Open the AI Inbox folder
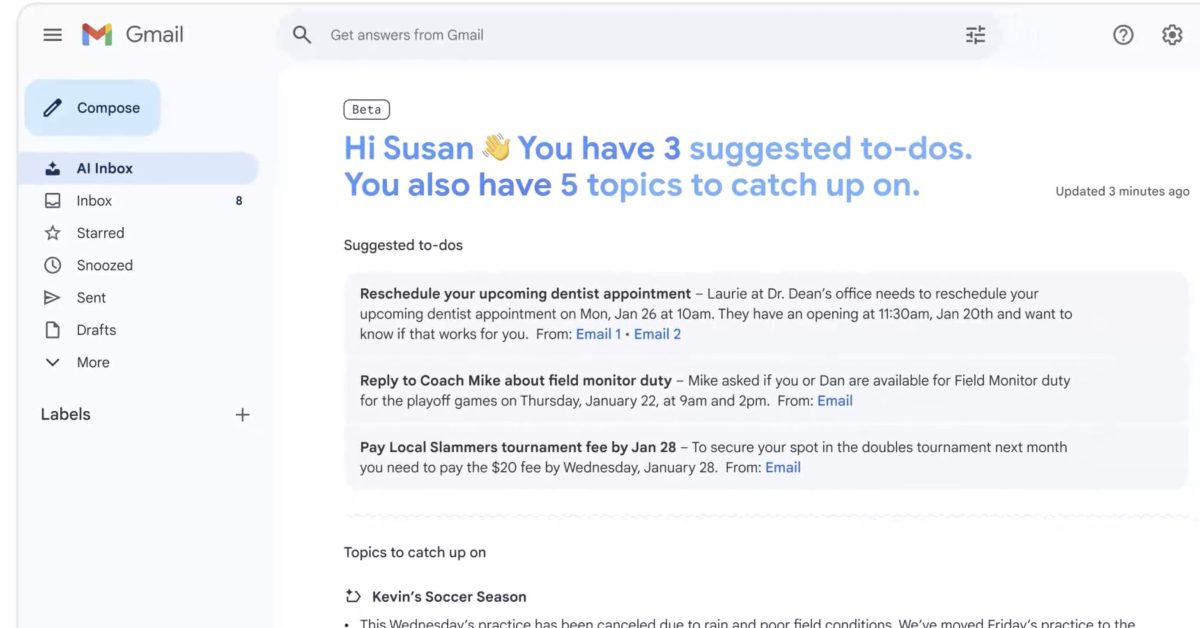Viewport: 1200px width, 628px height. (x=104, y=169)
